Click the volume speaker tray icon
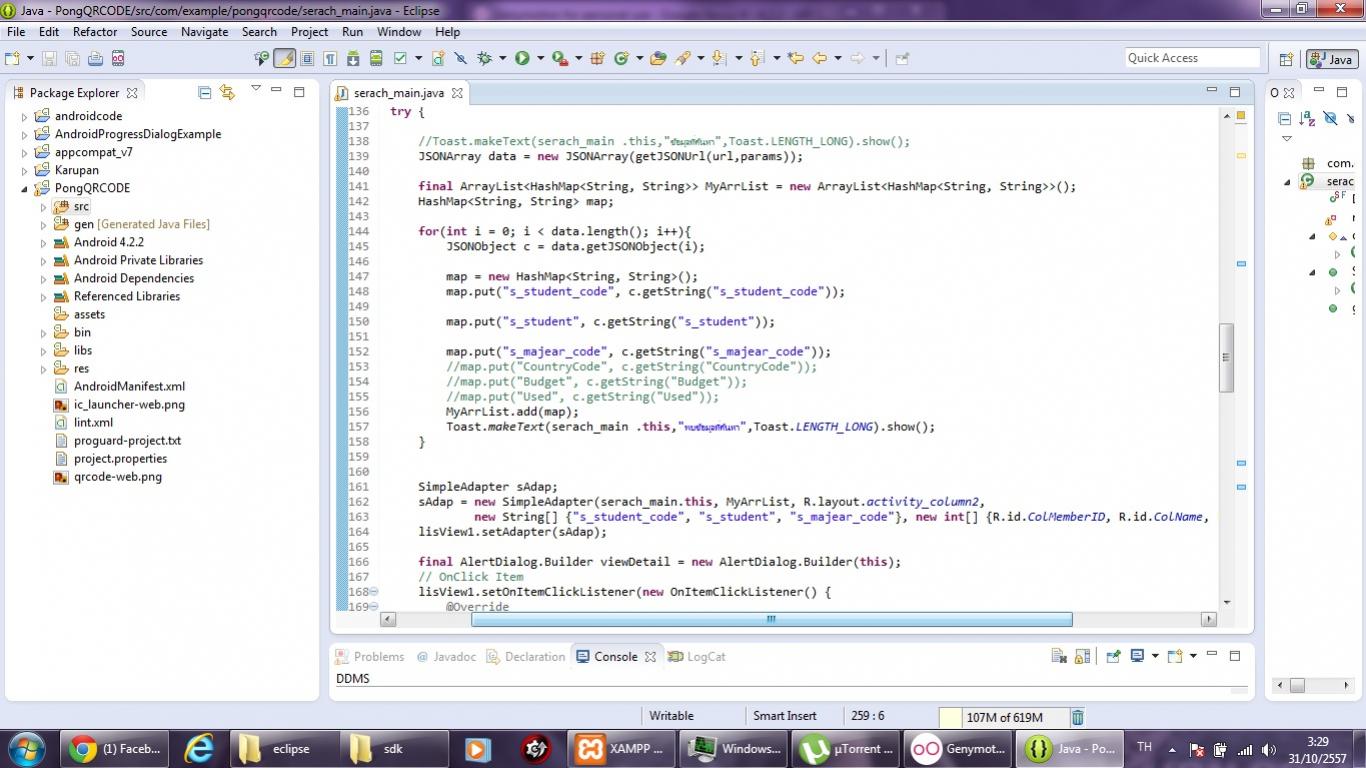Screen dimensions: 1366x768 [1268, 749]
